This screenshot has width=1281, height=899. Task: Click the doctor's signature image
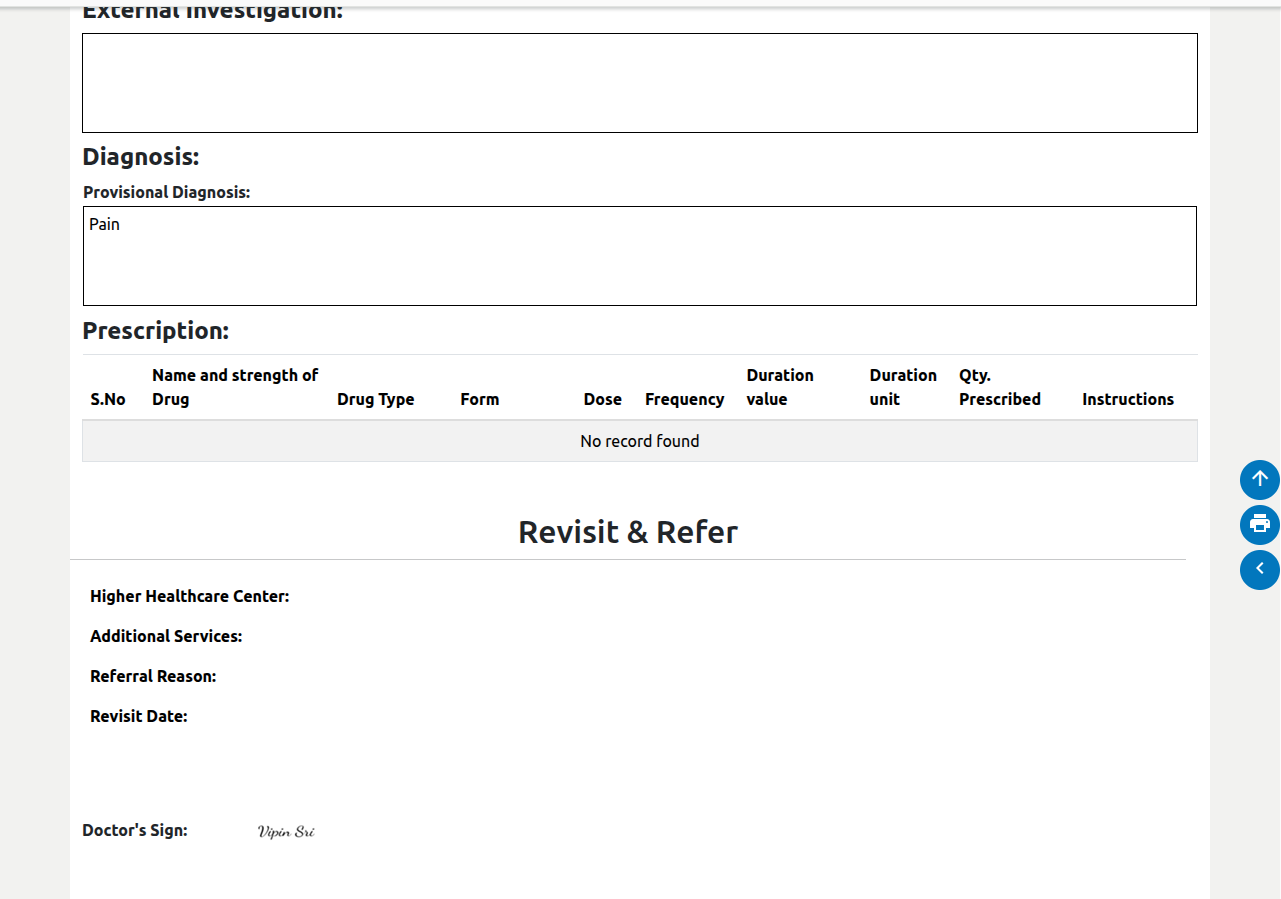pos(286,832)
